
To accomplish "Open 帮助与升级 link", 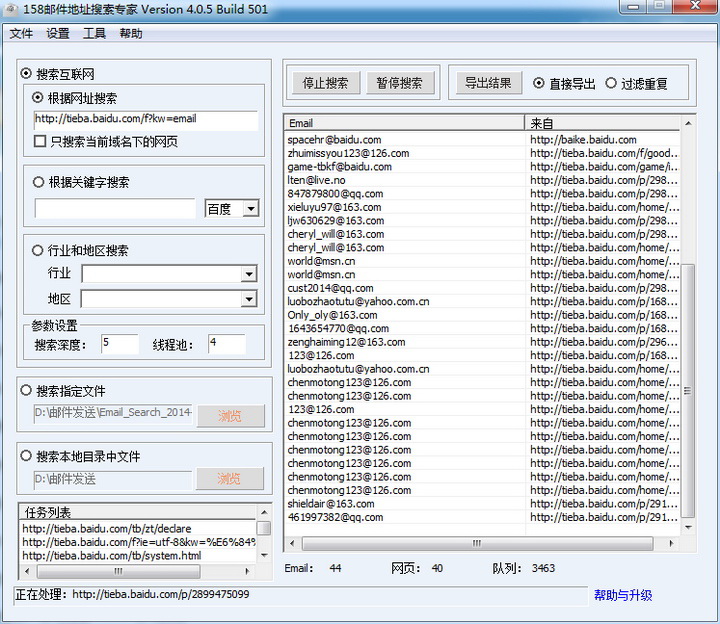I will pos(623,595).
